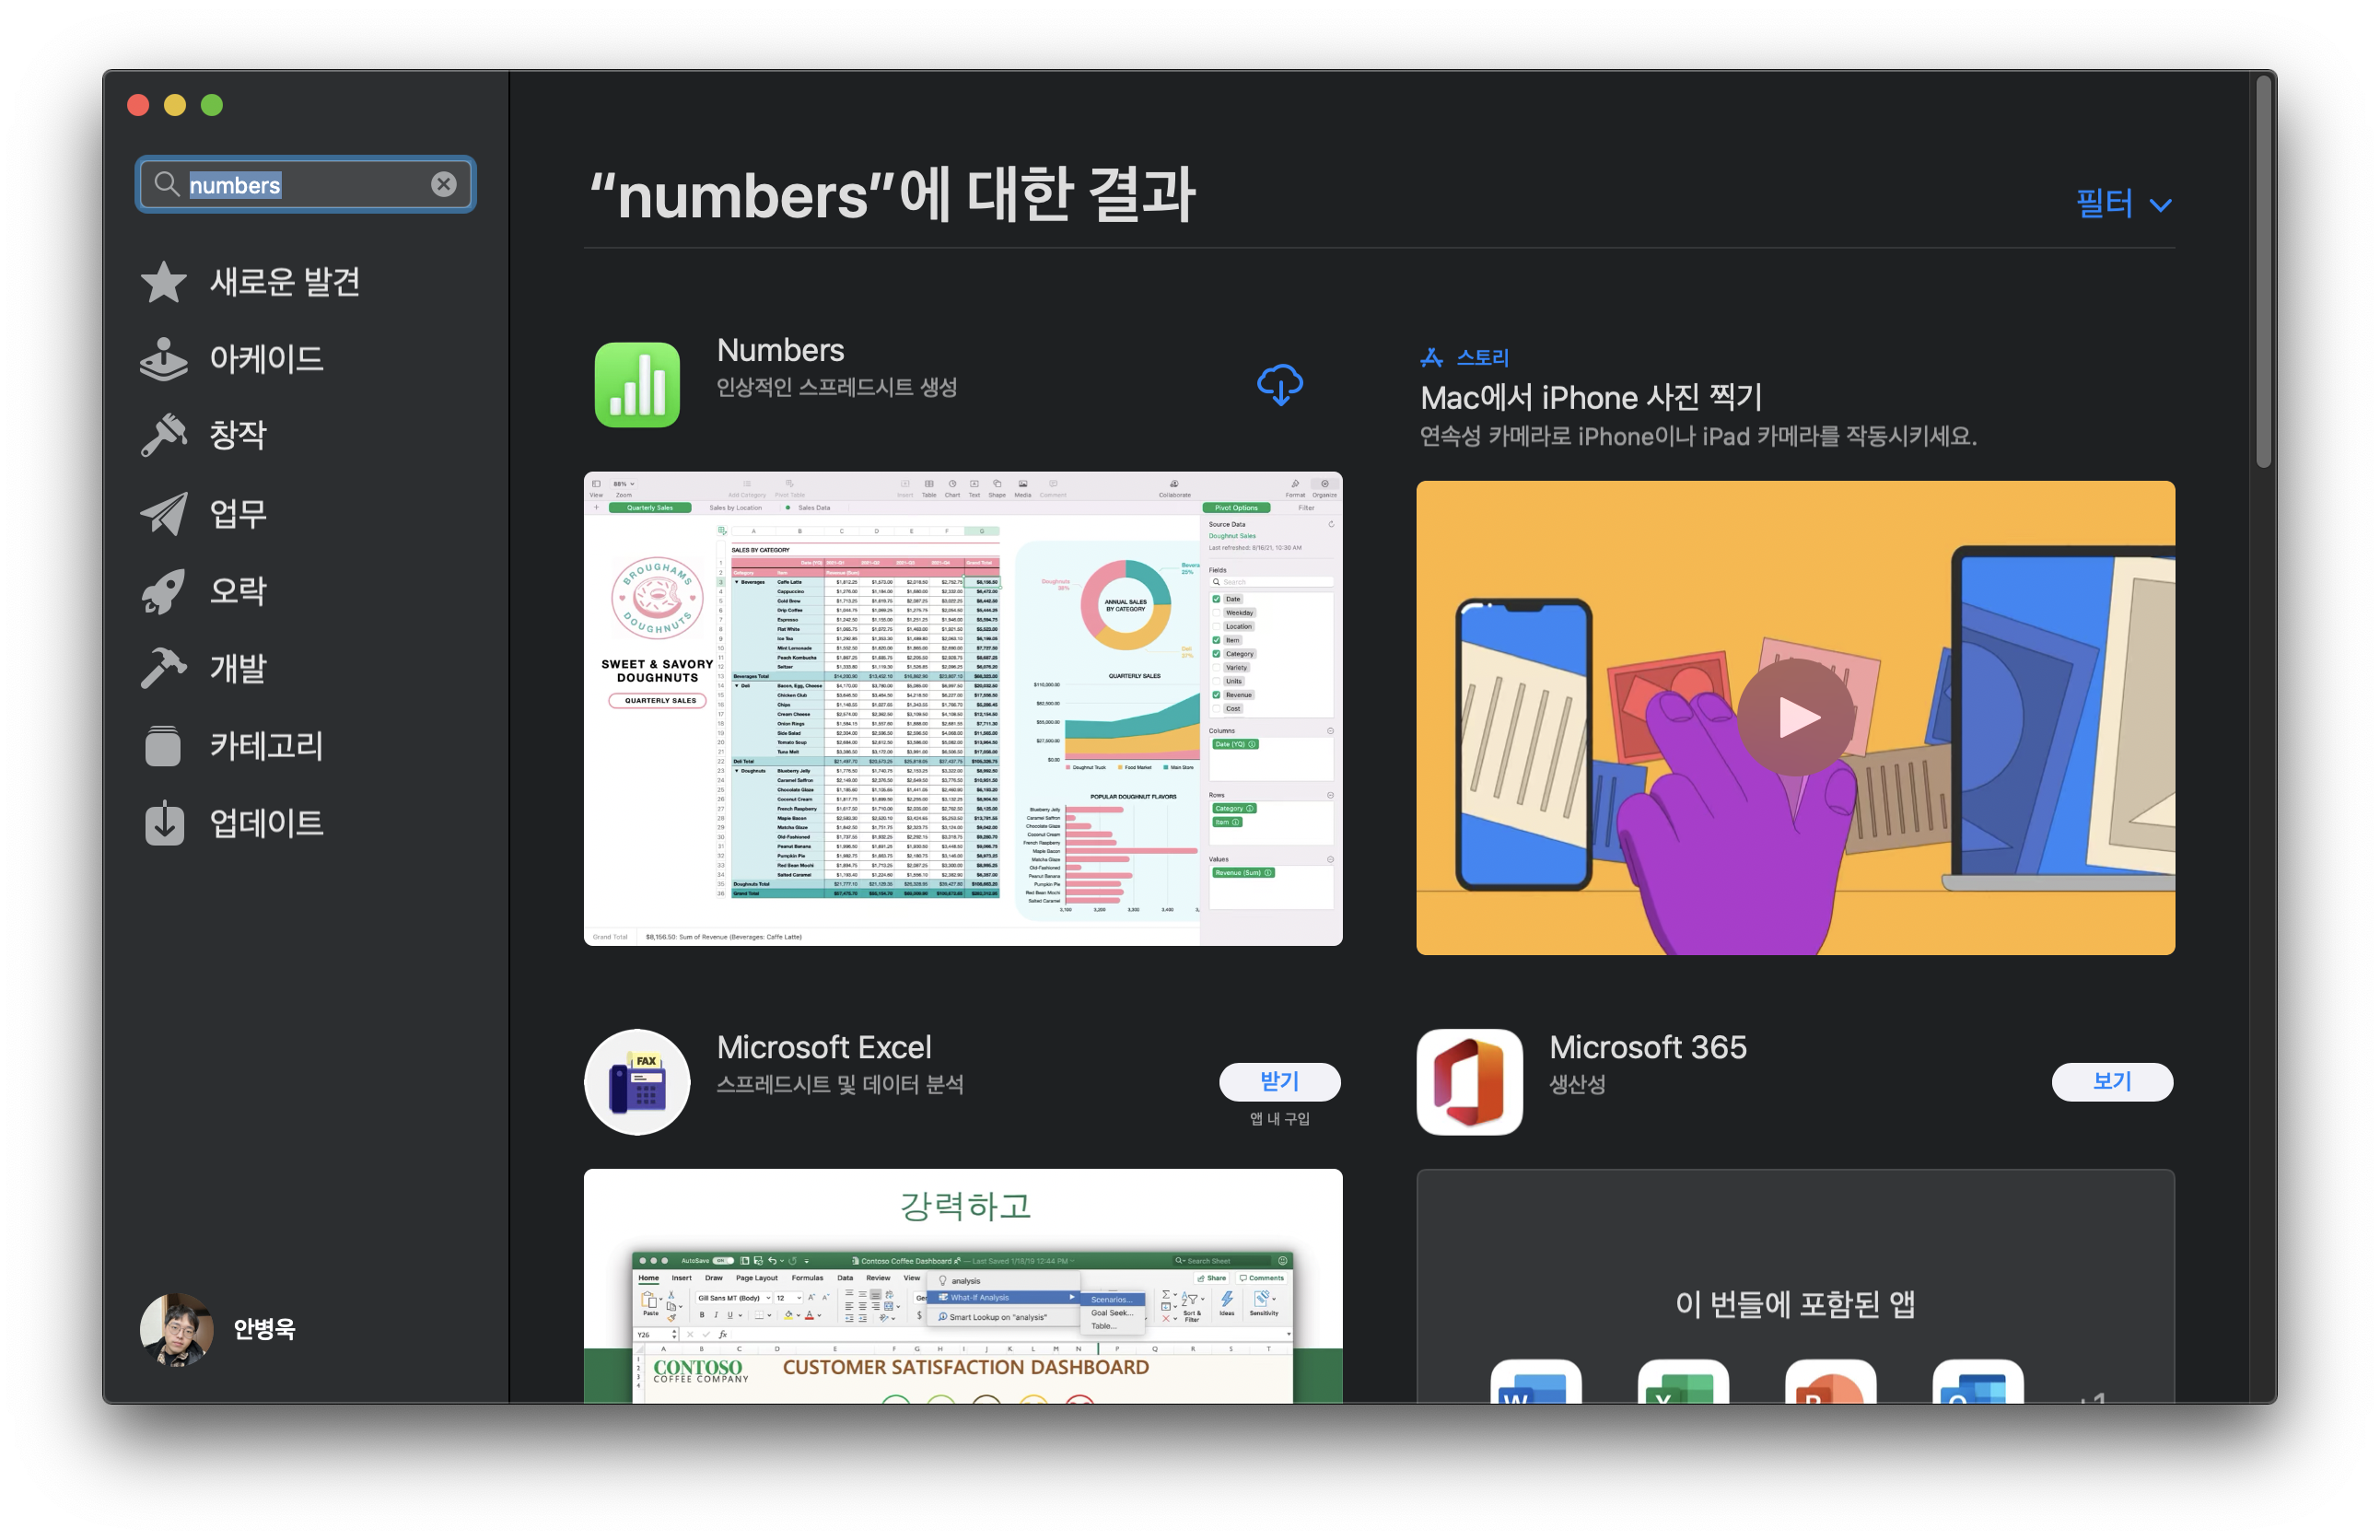2380x1540 pixels.
Task: Click the 앱 내 구입 label
Action: [x=1279, y=1119]
